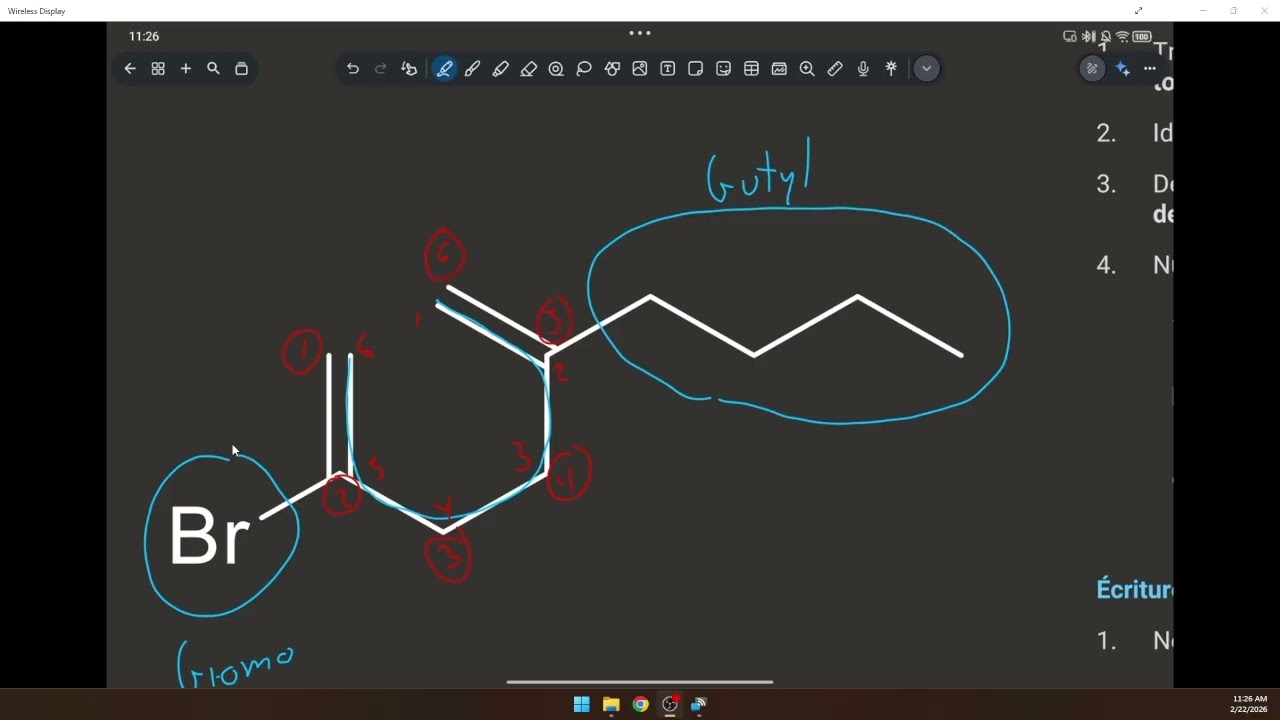The height and width of the screenshot is (720, 1280).
Task: Select the active Pen tool
Action: 445,69
